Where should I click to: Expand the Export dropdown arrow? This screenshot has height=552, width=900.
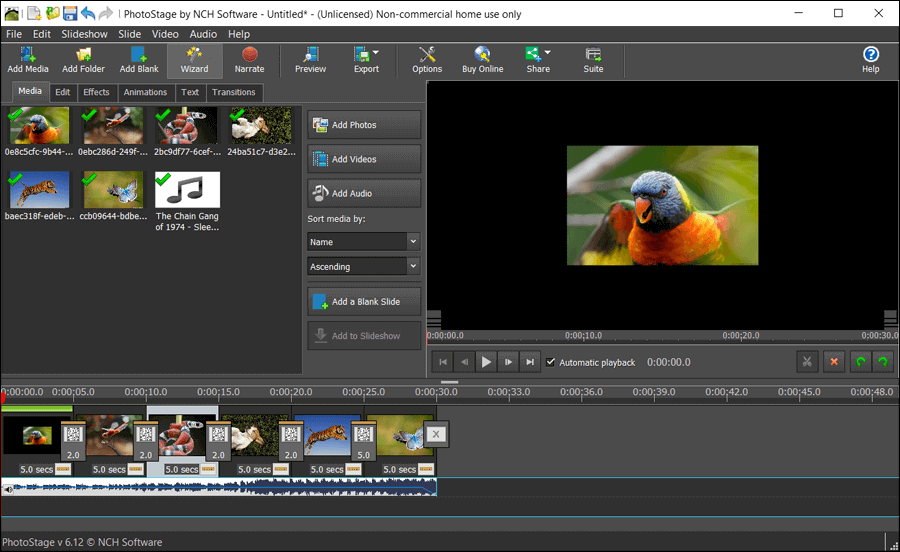376,52
